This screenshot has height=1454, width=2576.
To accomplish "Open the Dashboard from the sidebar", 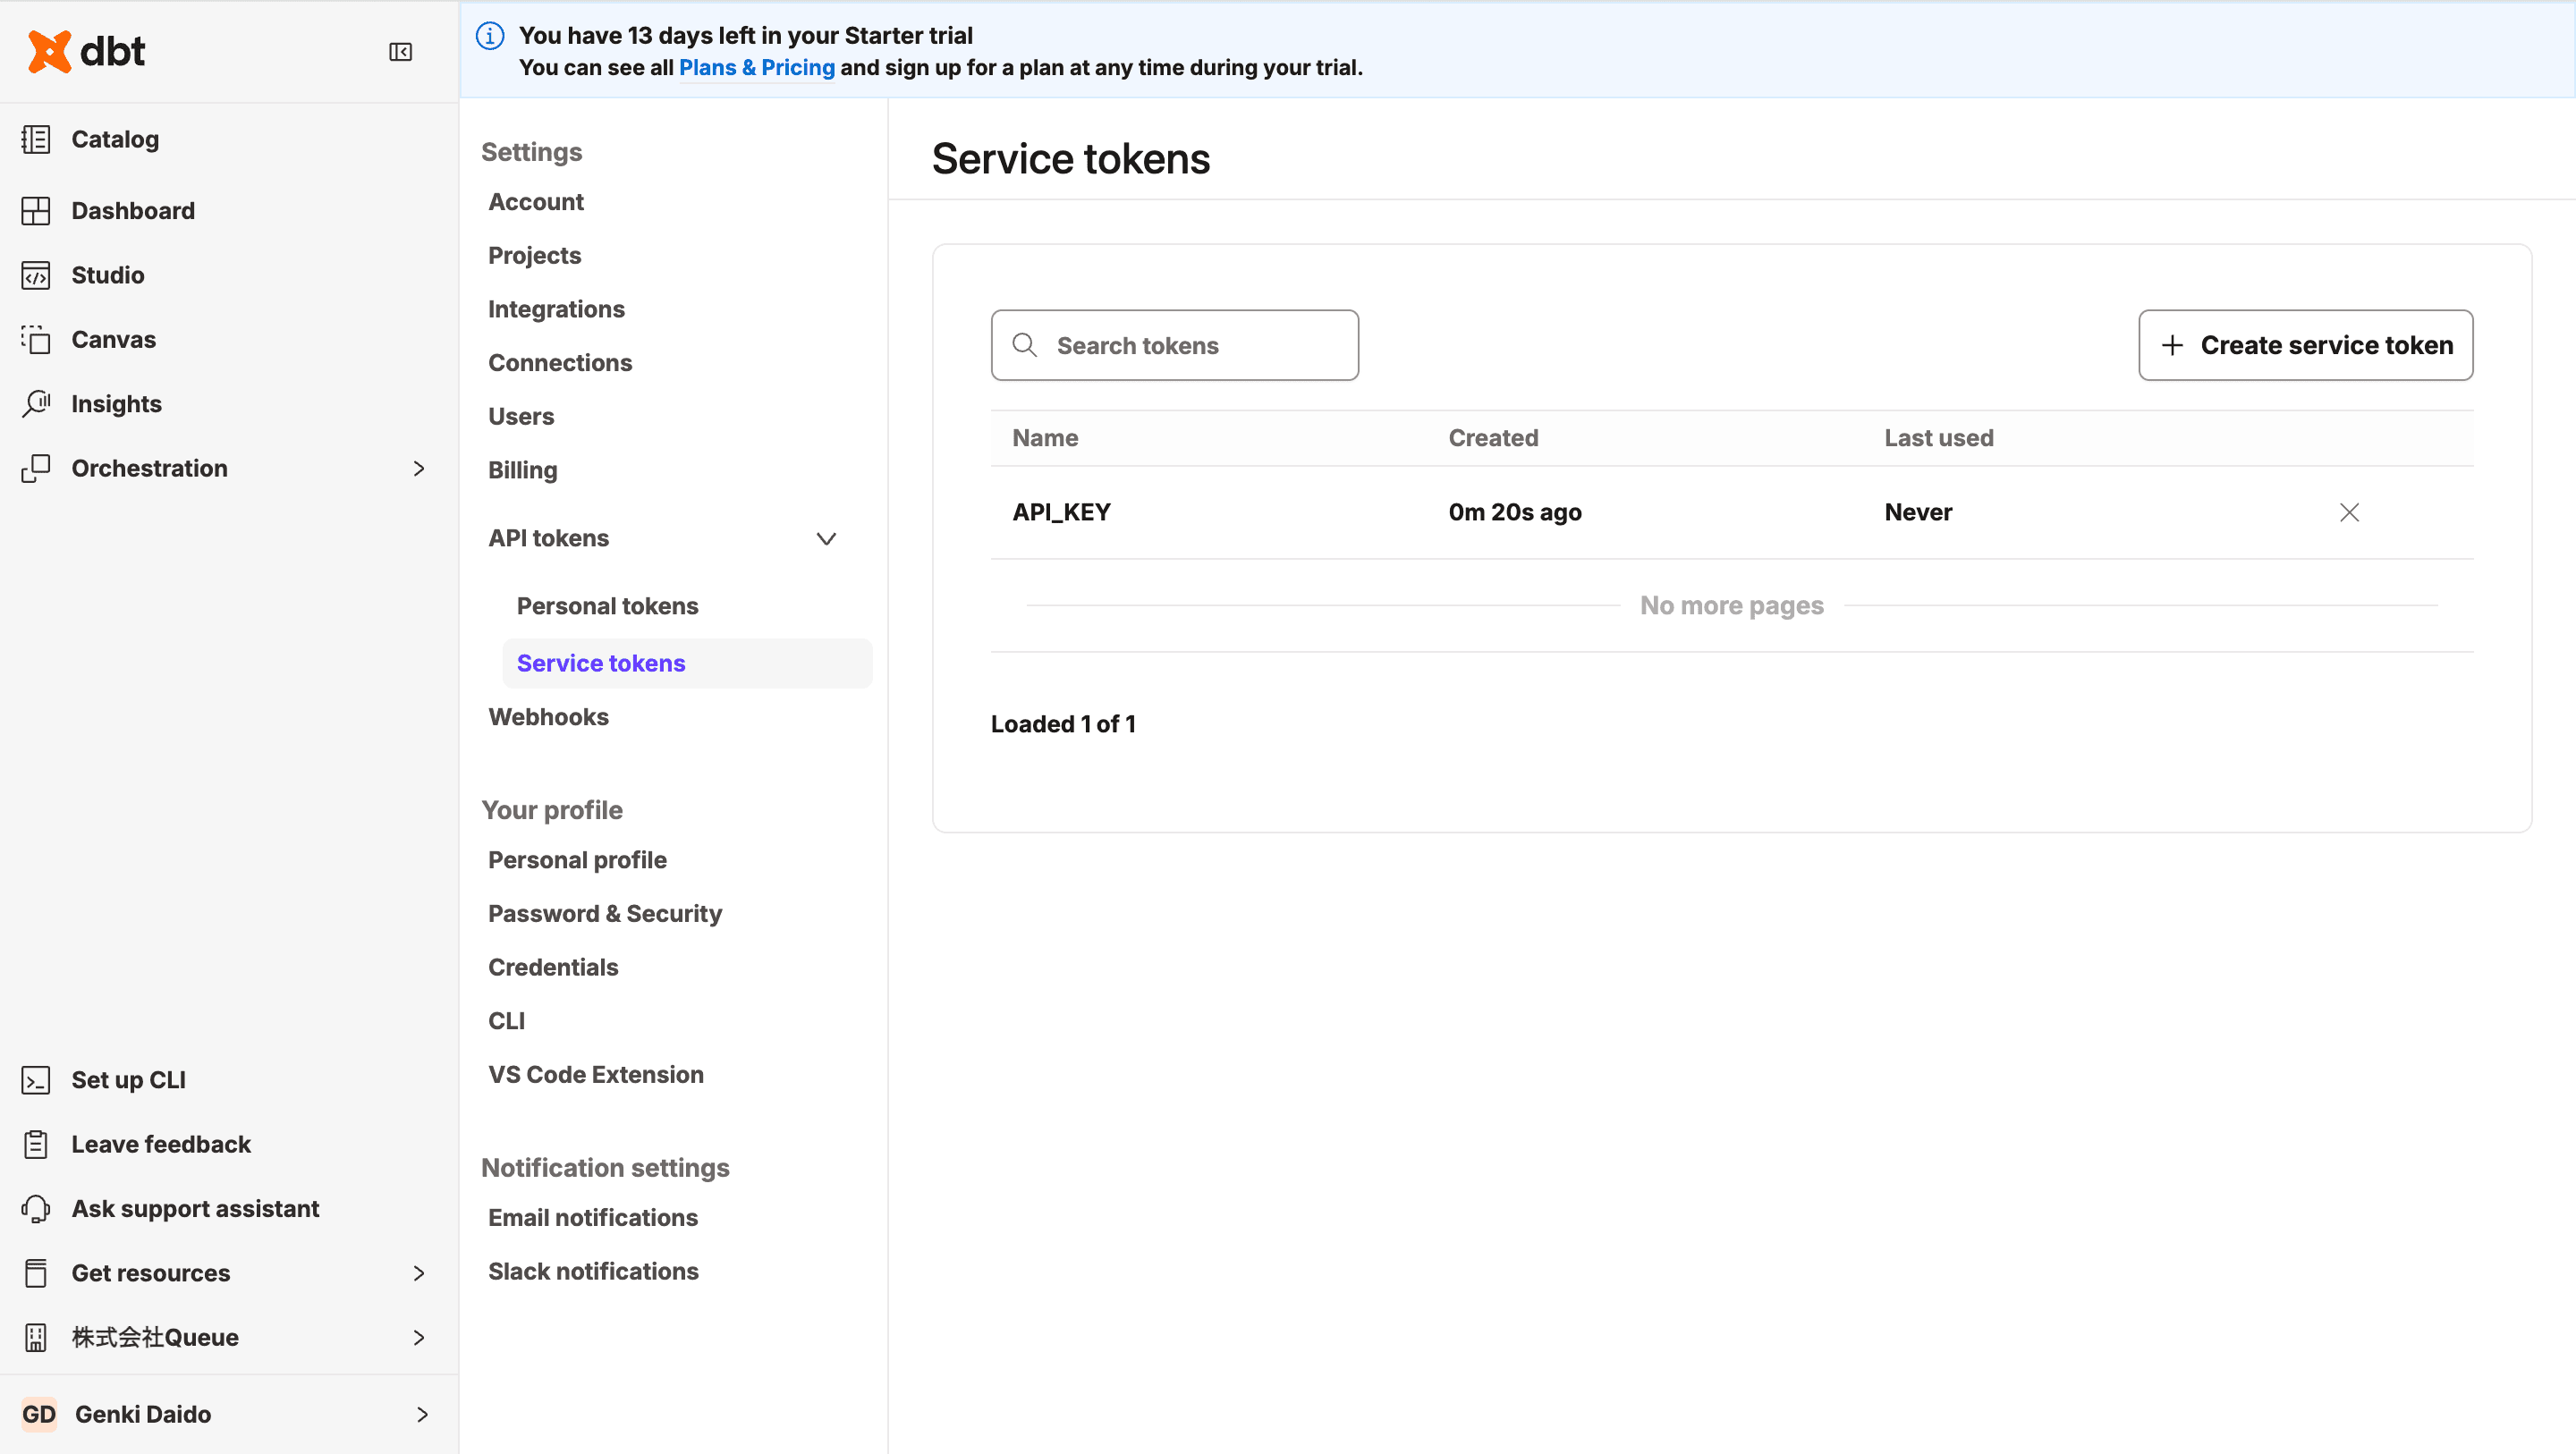I will tap(133, 210).
